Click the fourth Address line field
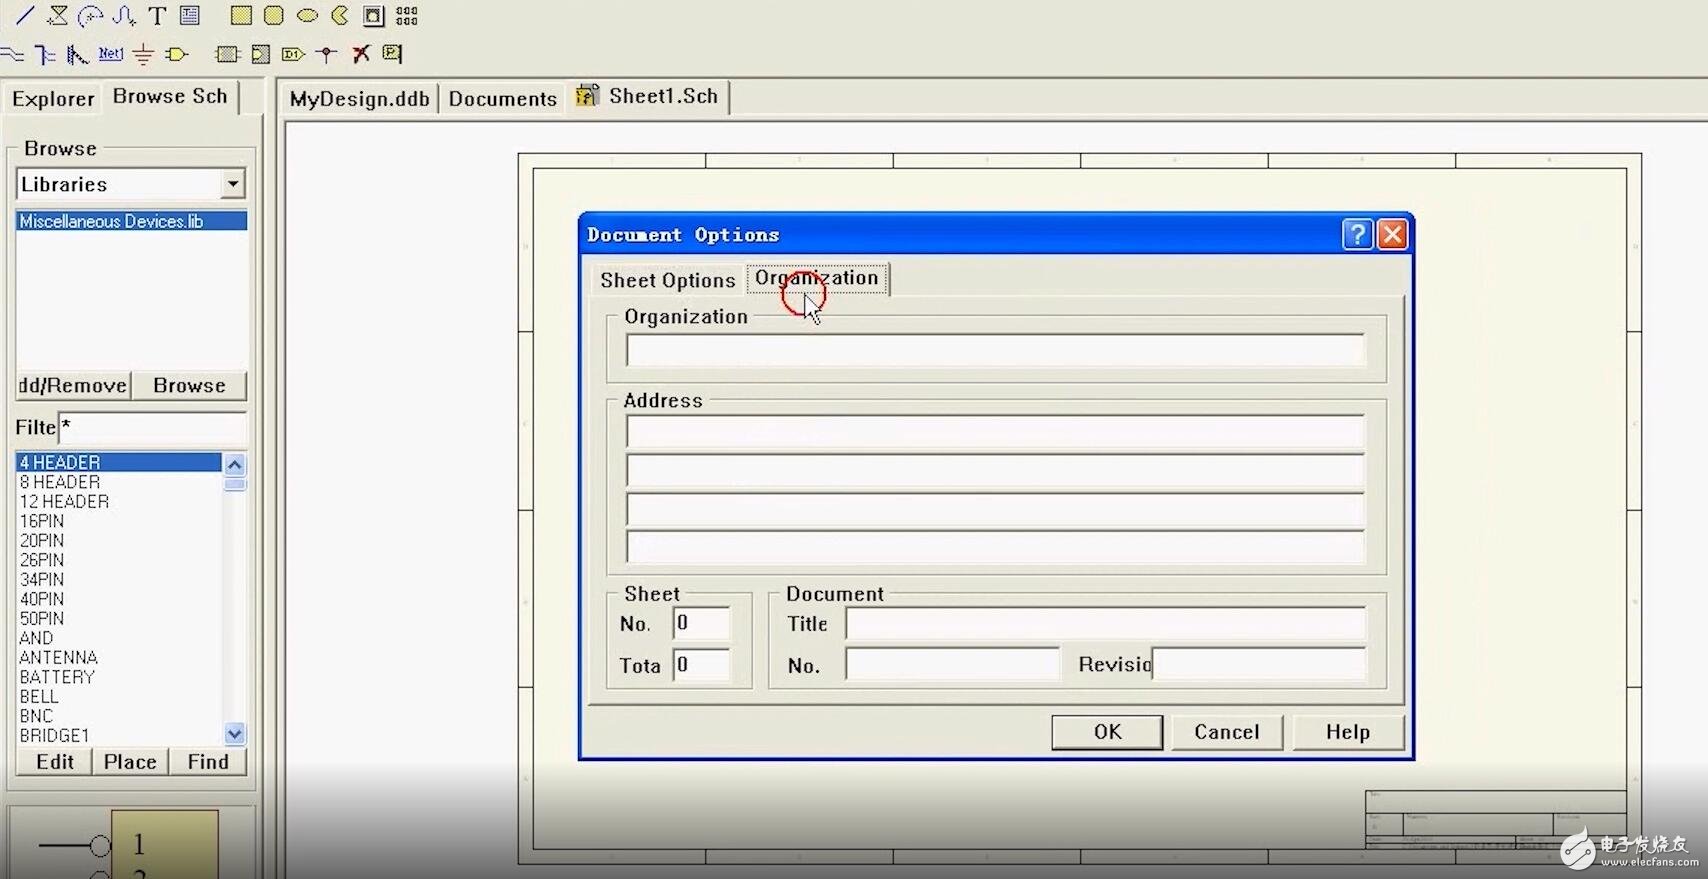The width and height of the screenshot is (1708, 879). (995, 548)
